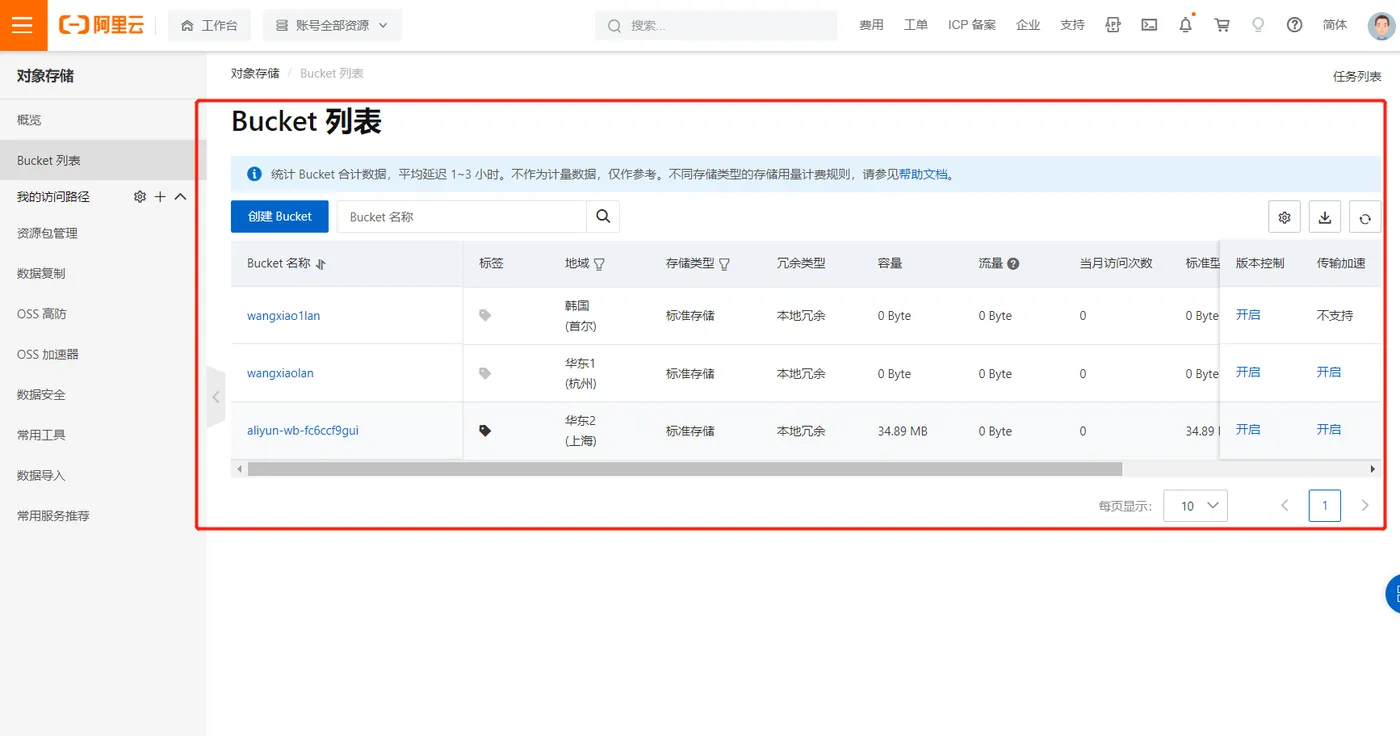Filter by storage type column funnel
Image resolution: width=1400 pixels, height=736 pixels.
(724, 264)
